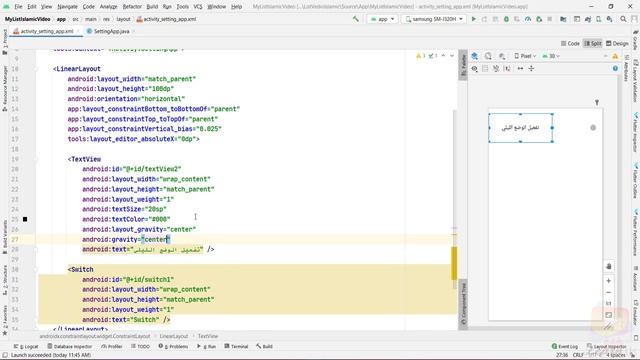Switch editor to Code view
The image size is (640, 360).
point(570,43)
